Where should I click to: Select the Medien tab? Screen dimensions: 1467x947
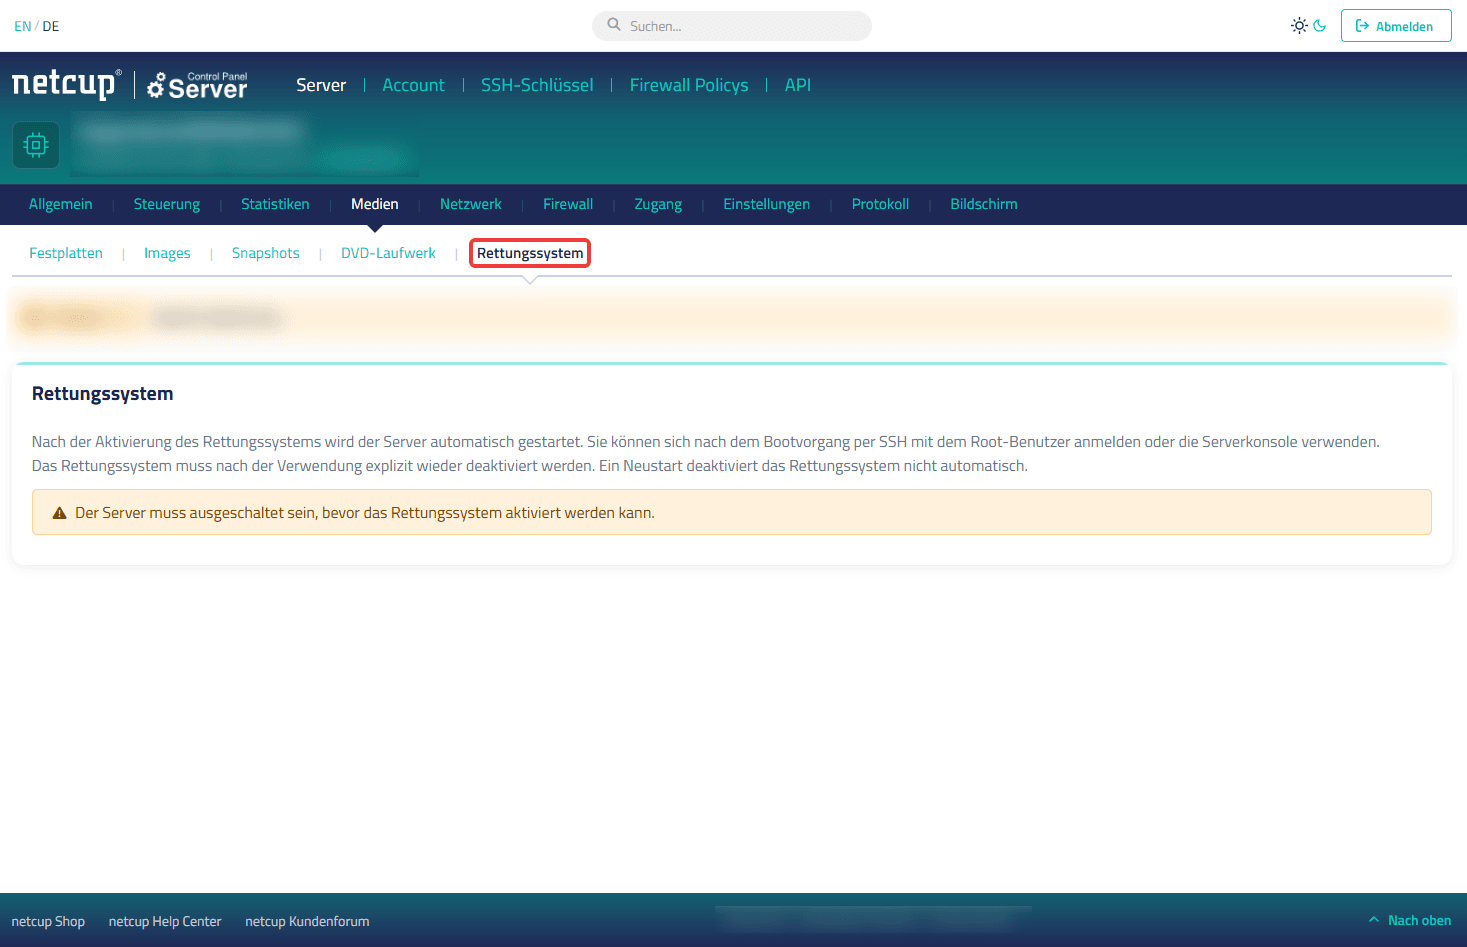point(375,204)
